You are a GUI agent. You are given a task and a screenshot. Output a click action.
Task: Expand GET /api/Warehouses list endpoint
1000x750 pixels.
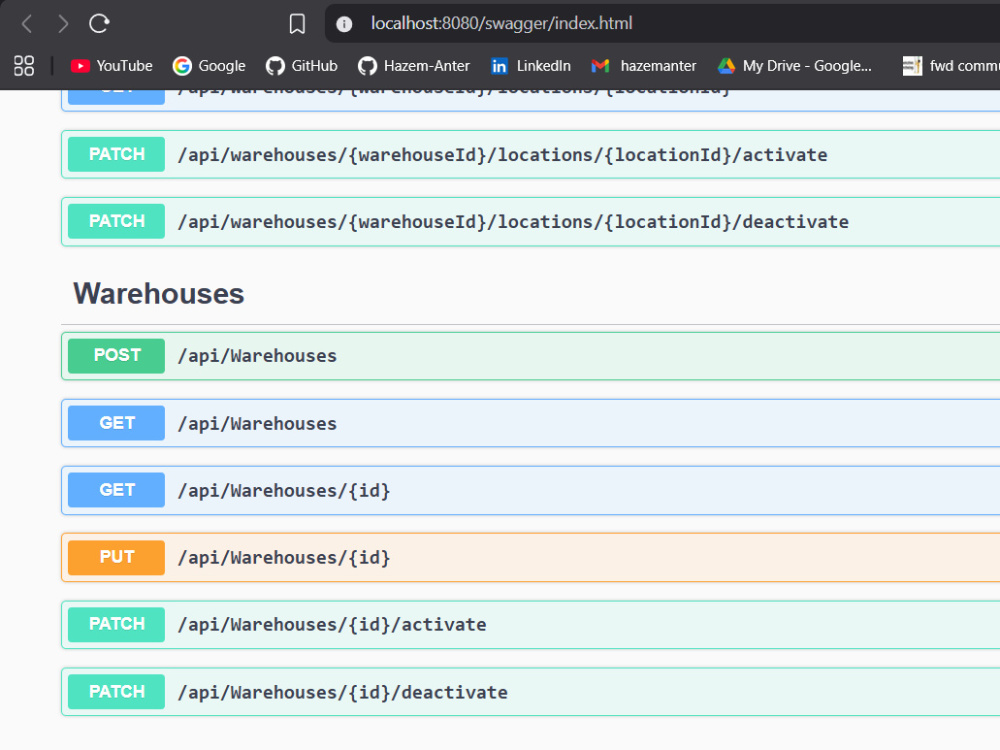coord(531,423)
